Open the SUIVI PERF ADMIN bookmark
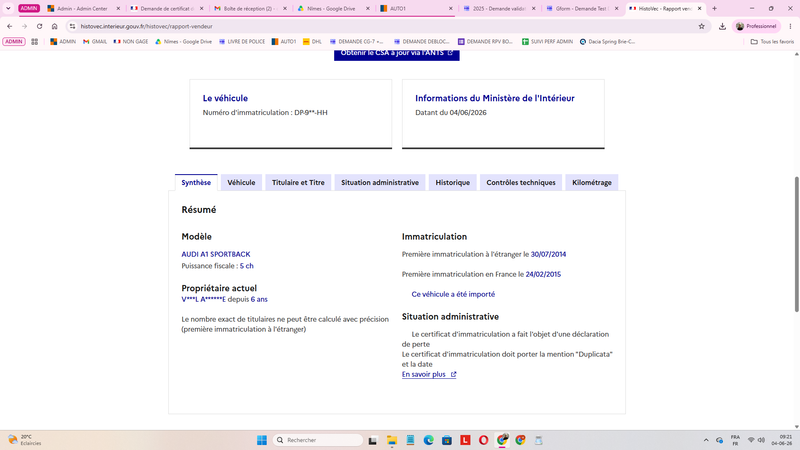 547,41
